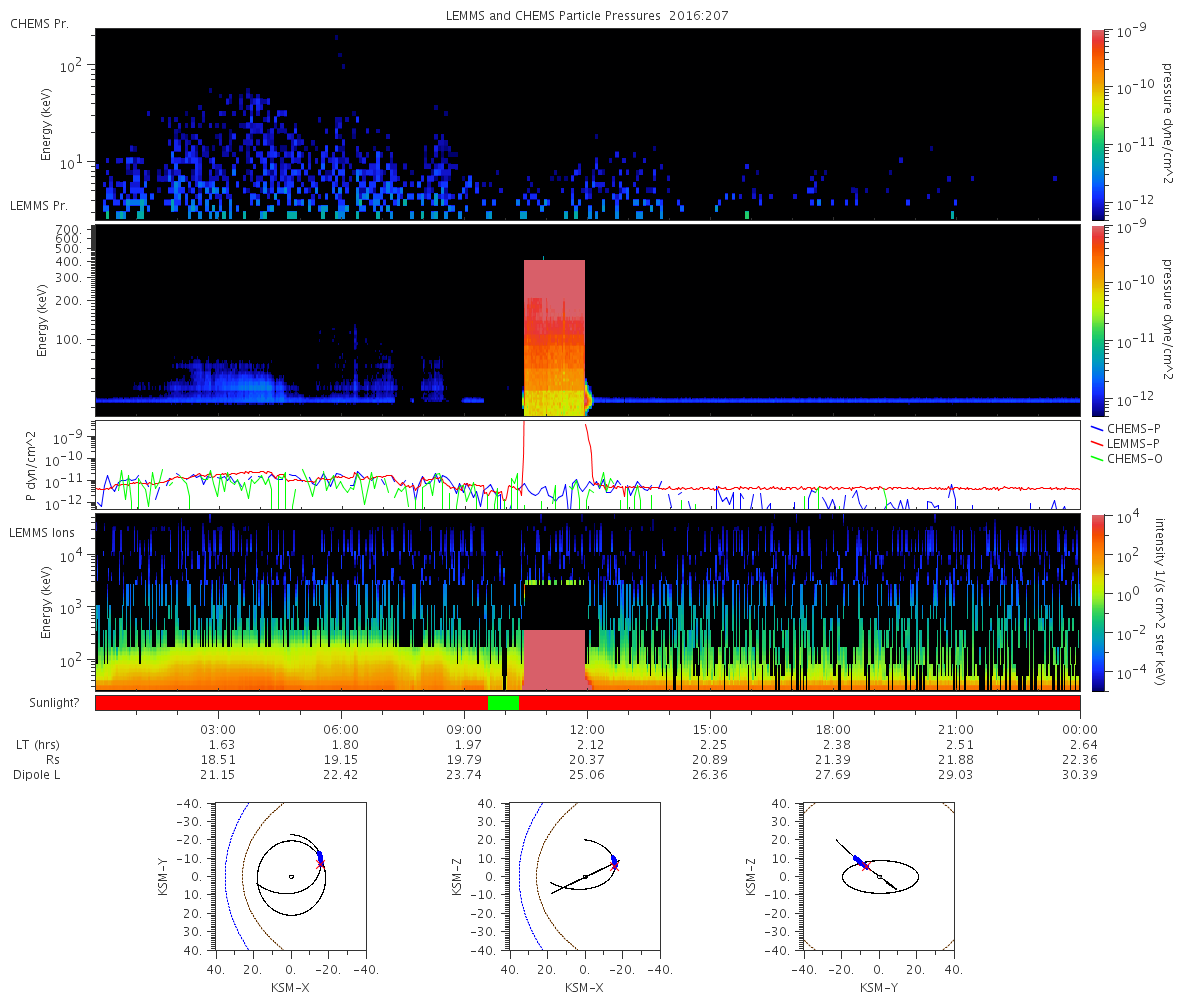Open the KSM-Y versus KSM-Z orbit plot
The height and width of the screenshot is (1000, 1200).
tap(879, 875)
